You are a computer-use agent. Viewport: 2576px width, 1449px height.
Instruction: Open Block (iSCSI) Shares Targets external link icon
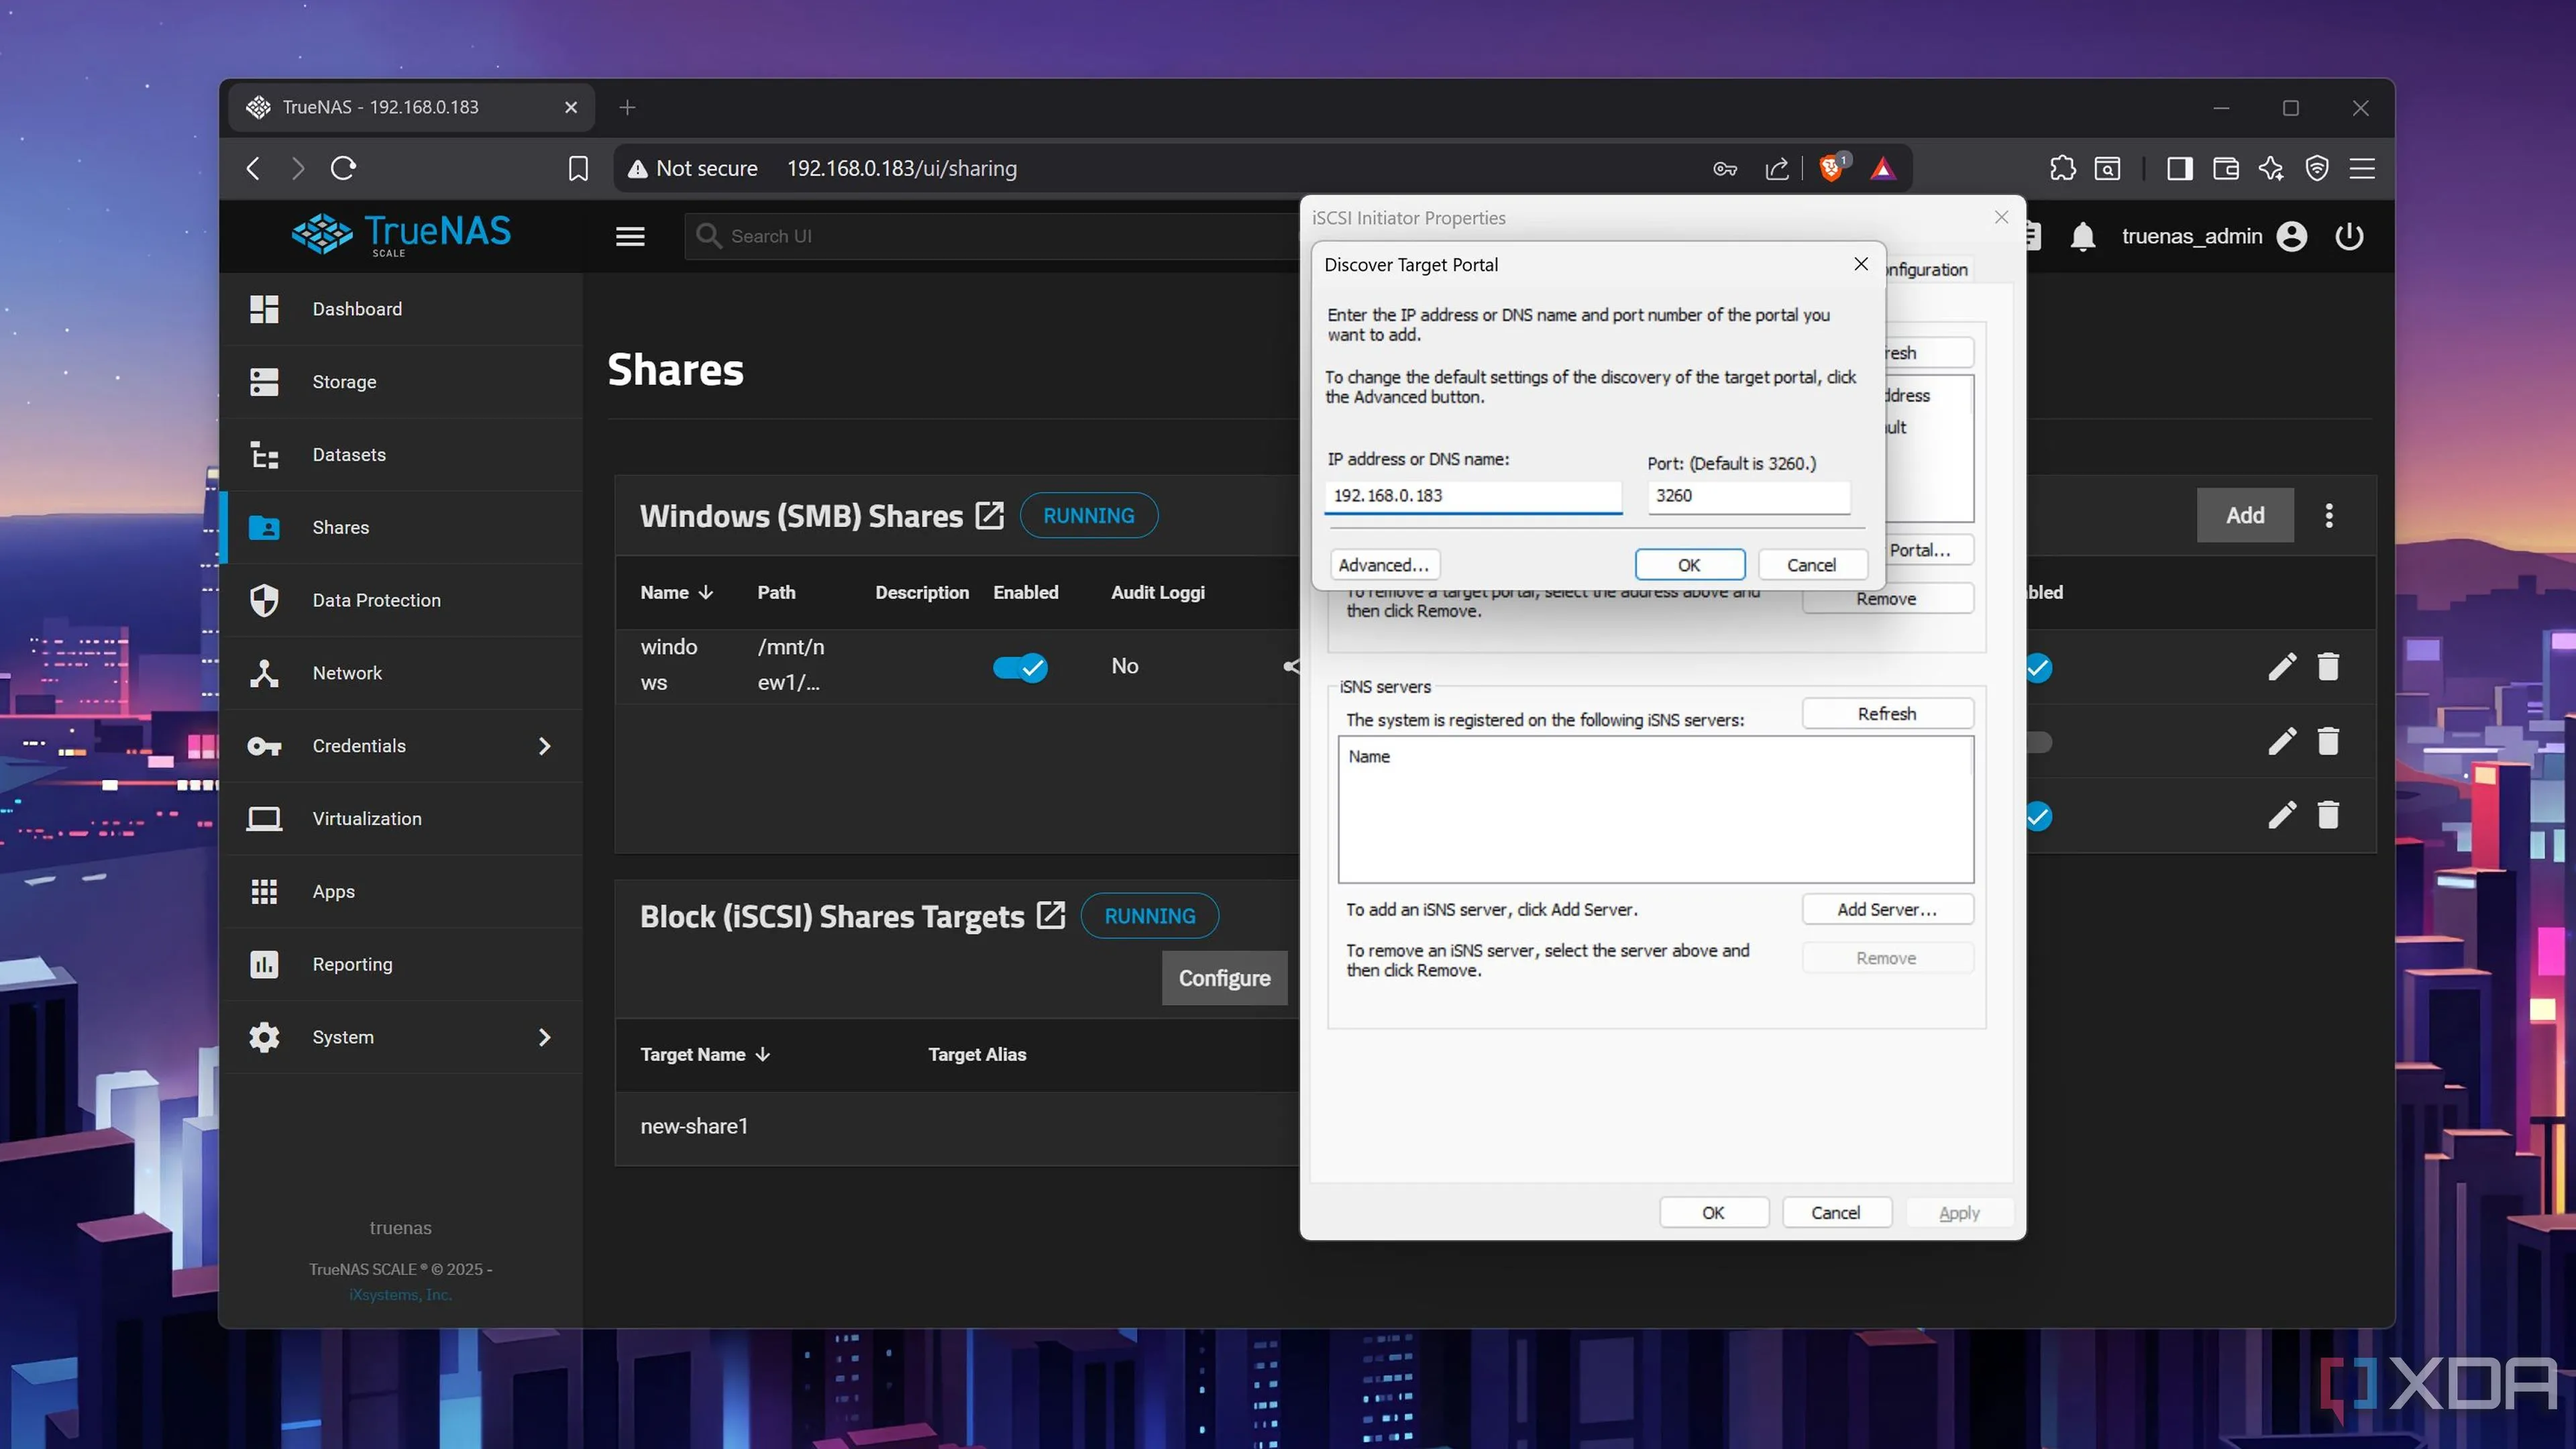click(1051, 915)
